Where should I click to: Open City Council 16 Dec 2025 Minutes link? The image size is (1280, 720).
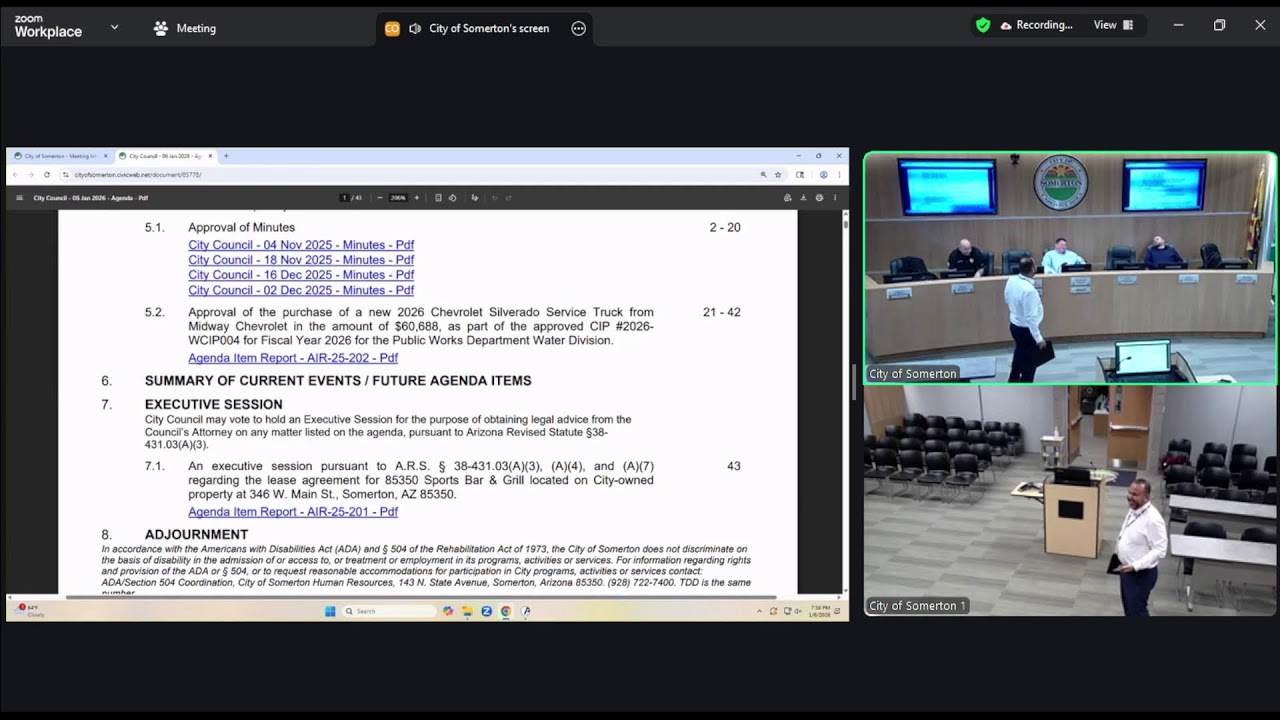point(301,275)
